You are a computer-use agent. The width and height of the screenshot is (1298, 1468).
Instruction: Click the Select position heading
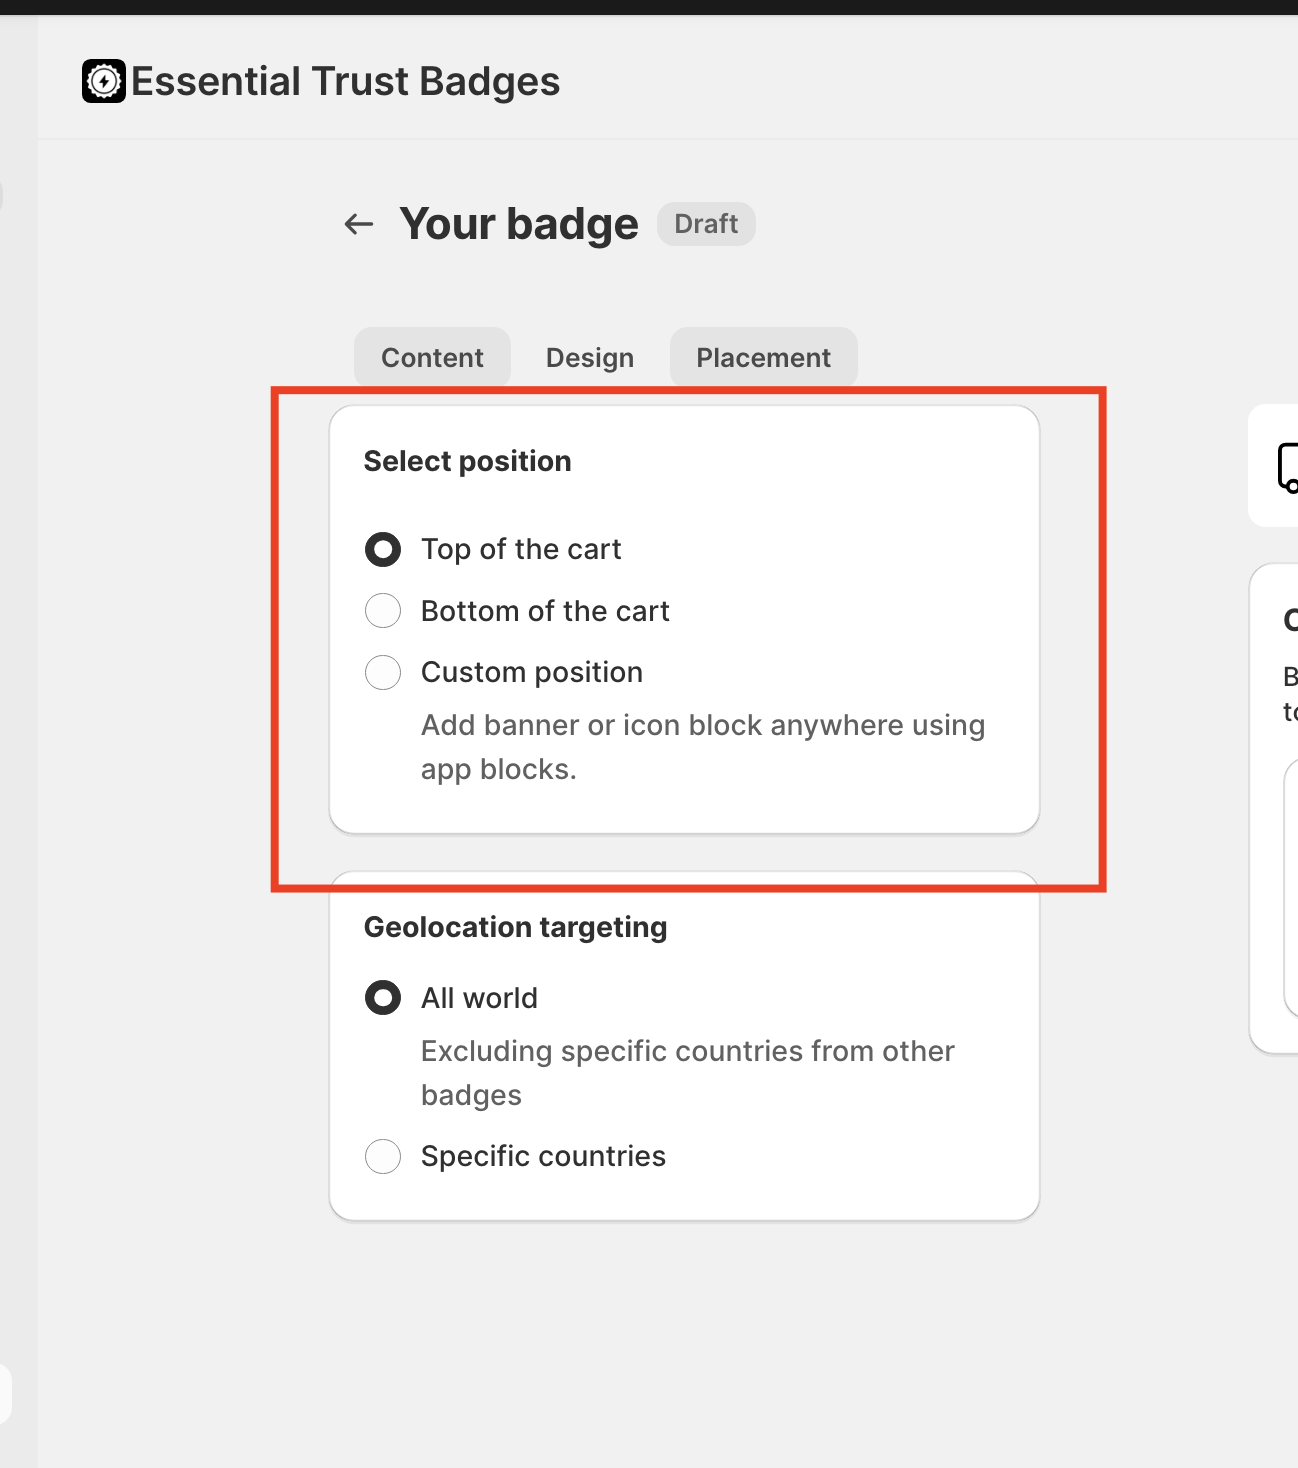pyautogui.click(x=467, y=461)
